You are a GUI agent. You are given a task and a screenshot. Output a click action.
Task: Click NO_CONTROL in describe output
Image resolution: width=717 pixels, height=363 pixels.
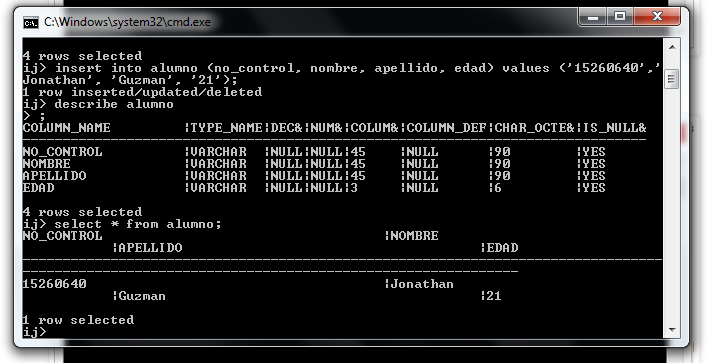[x=63, y=152]
